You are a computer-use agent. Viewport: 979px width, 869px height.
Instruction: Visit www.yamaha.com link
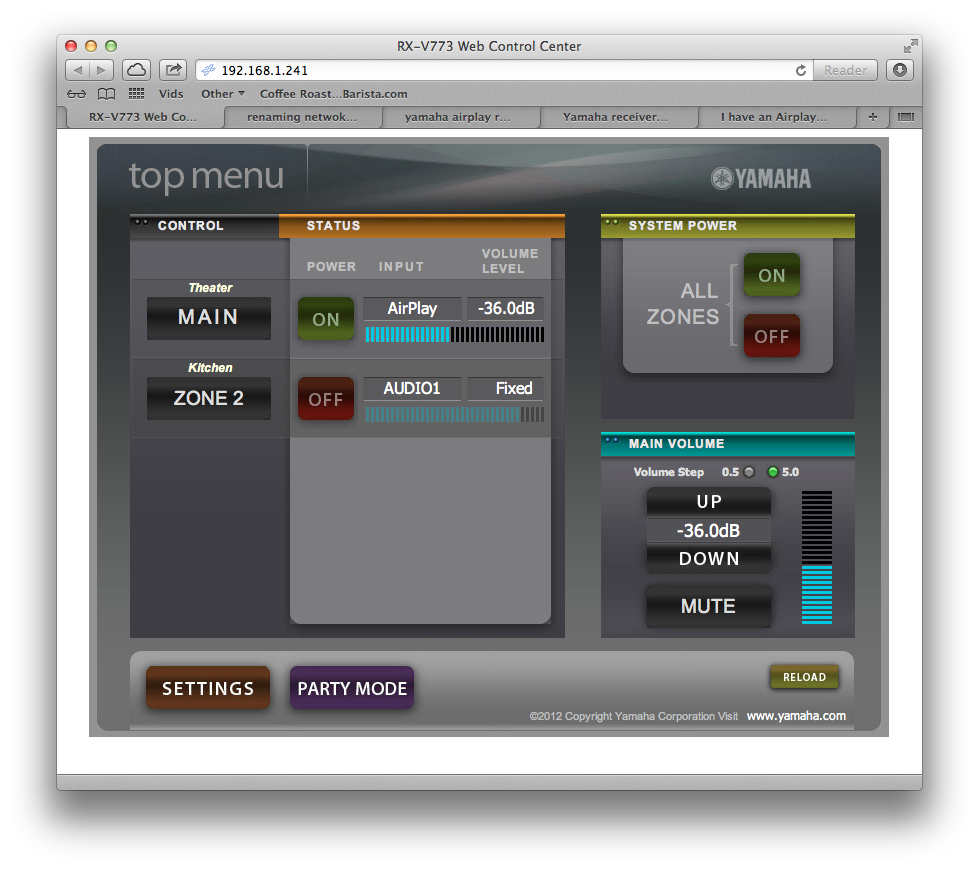tap(796, 716)
